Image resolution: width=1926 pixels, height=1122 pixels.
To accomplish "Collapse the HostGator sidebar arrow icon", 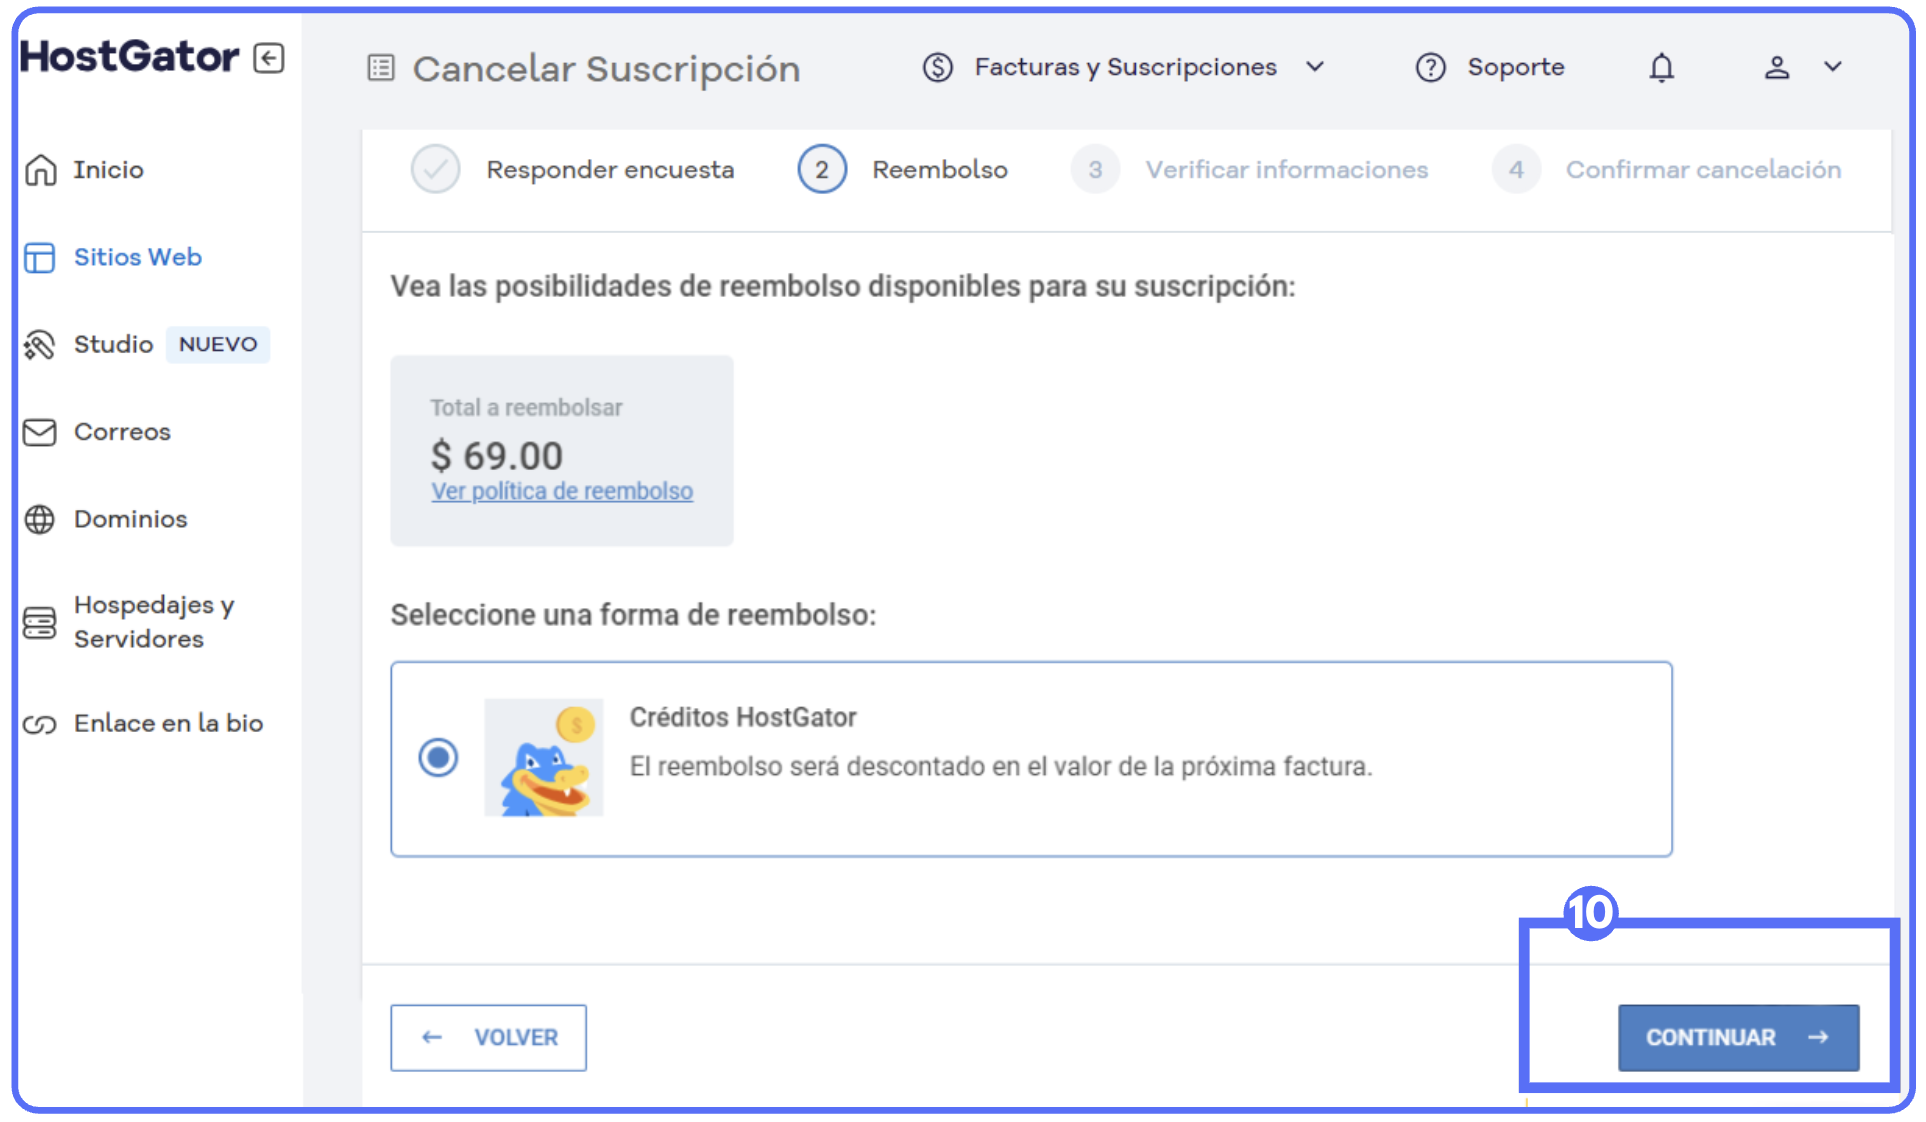I will click(x=268, y=58).
